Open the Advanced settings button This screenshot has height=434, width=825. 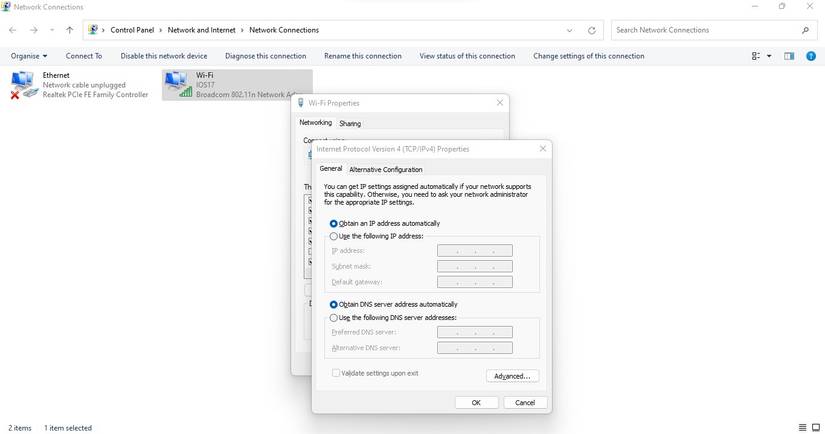512,376
